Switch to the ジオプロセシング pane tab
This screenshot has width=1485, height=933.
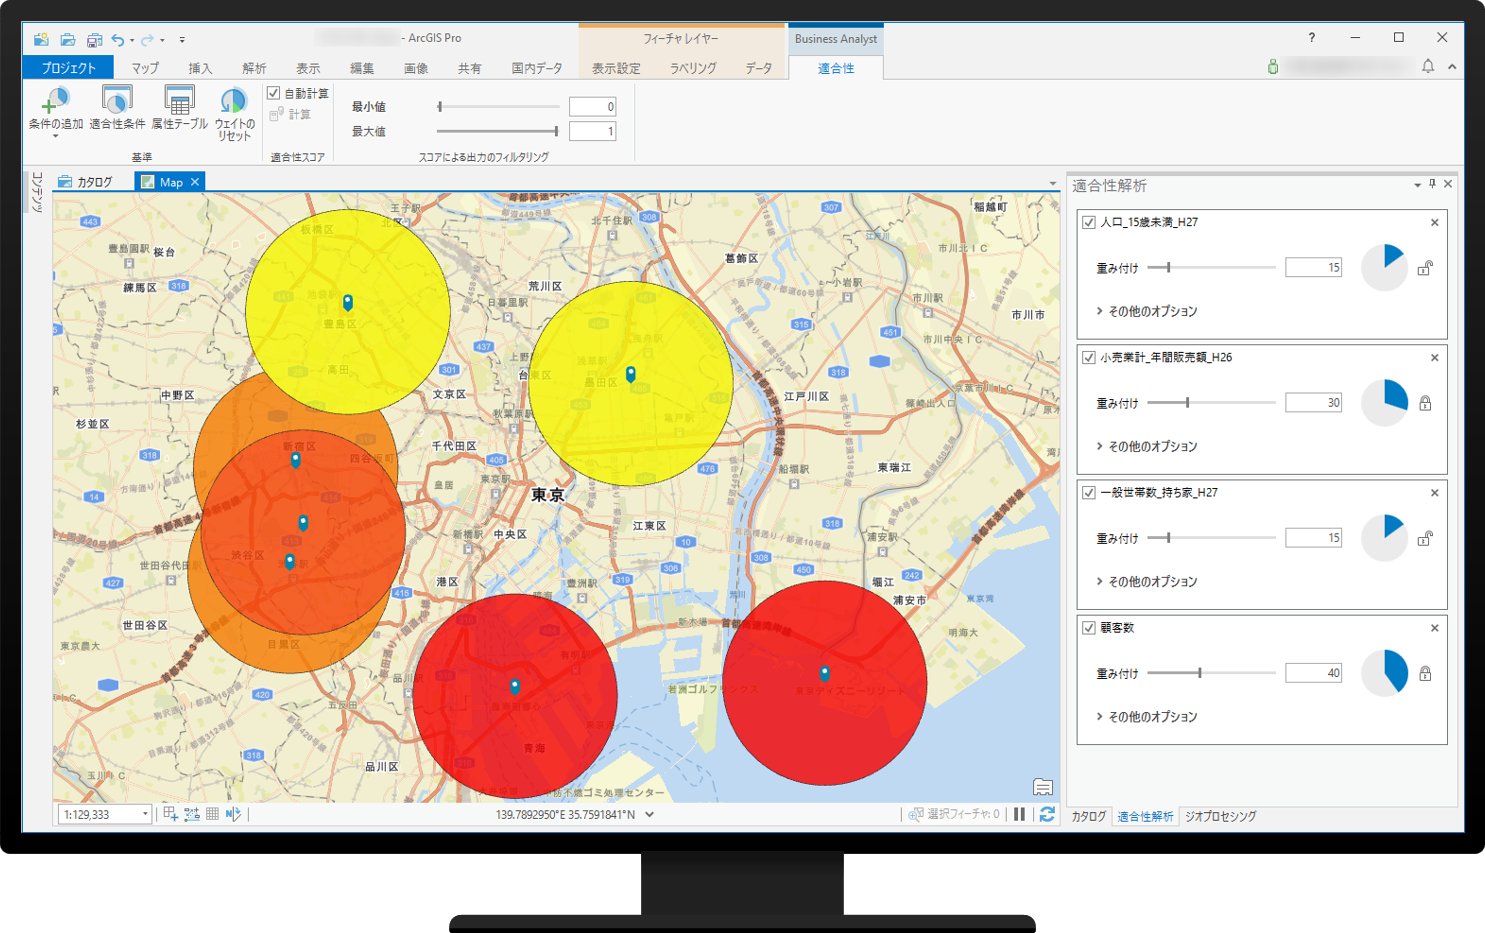tap(1221, 816)
